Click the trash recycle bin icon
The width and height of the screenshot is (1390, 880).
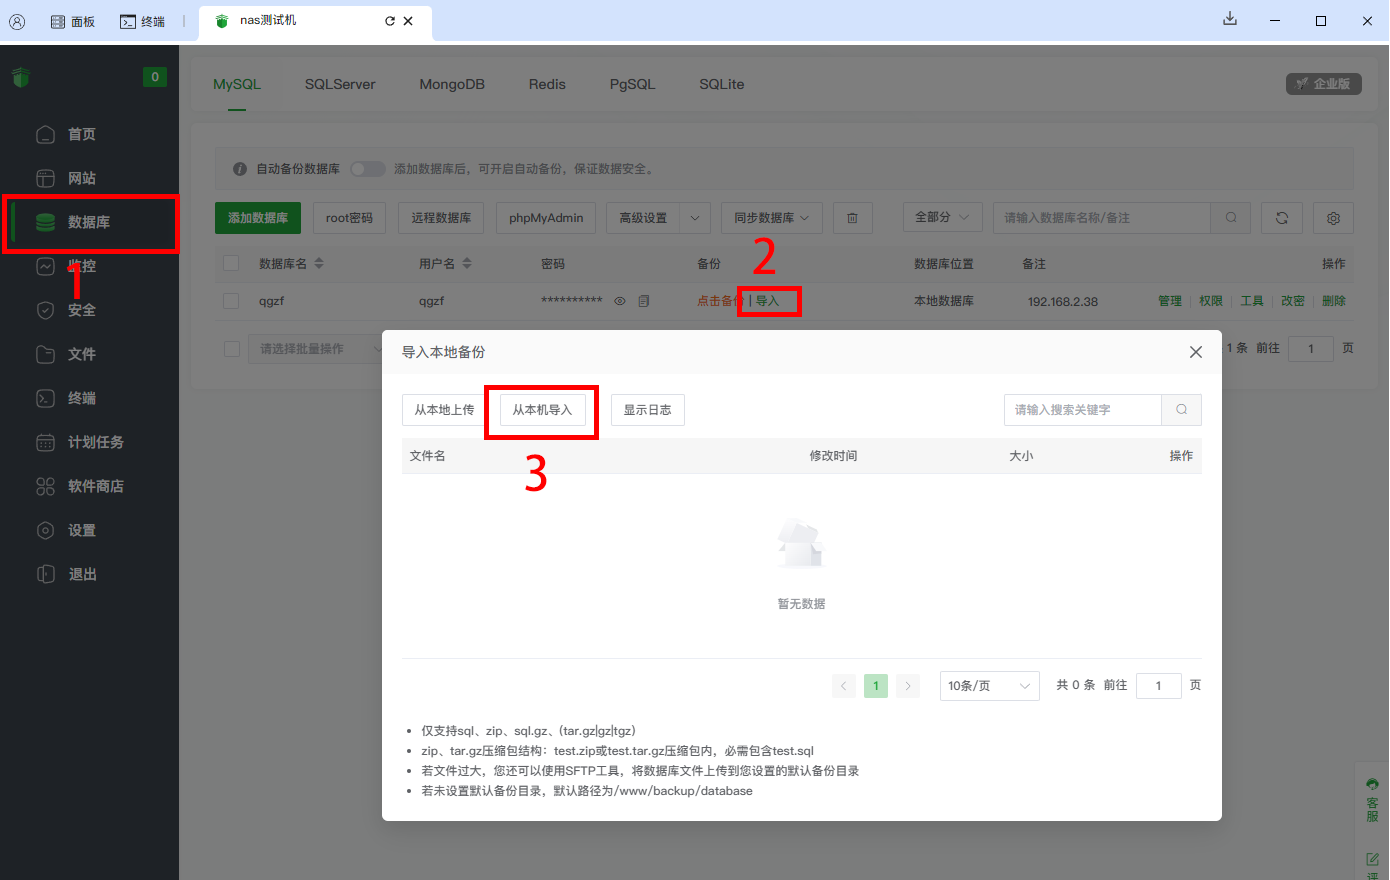coord(852,218)
